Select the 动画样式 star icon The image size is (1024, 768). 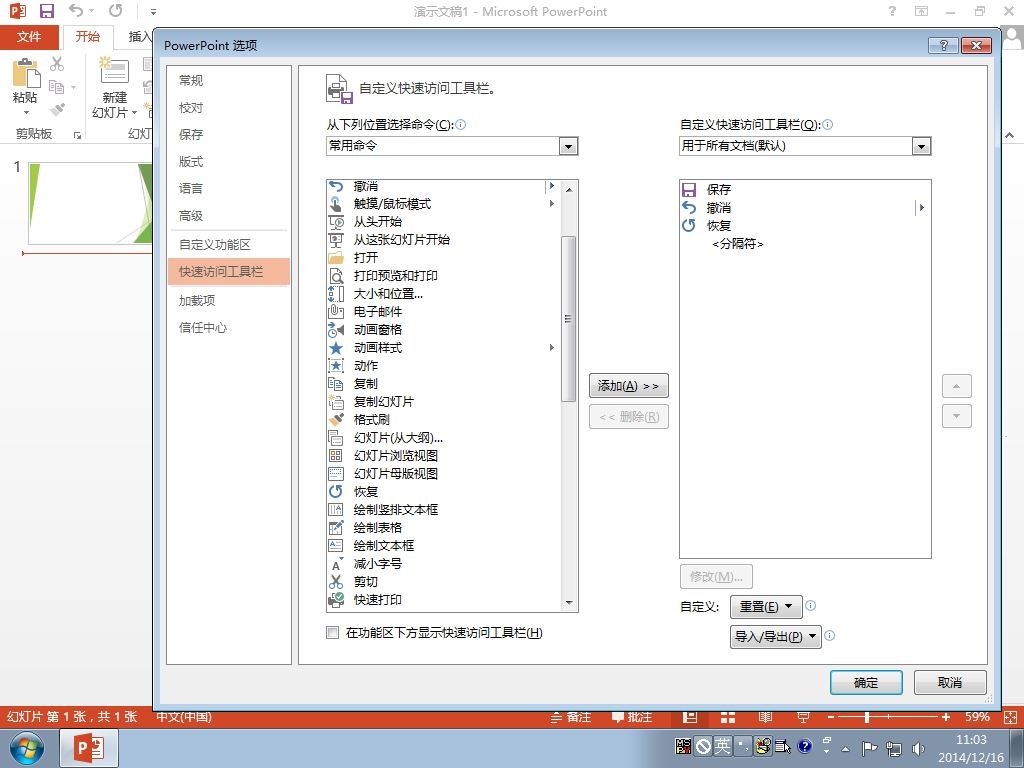pos(336,347)
